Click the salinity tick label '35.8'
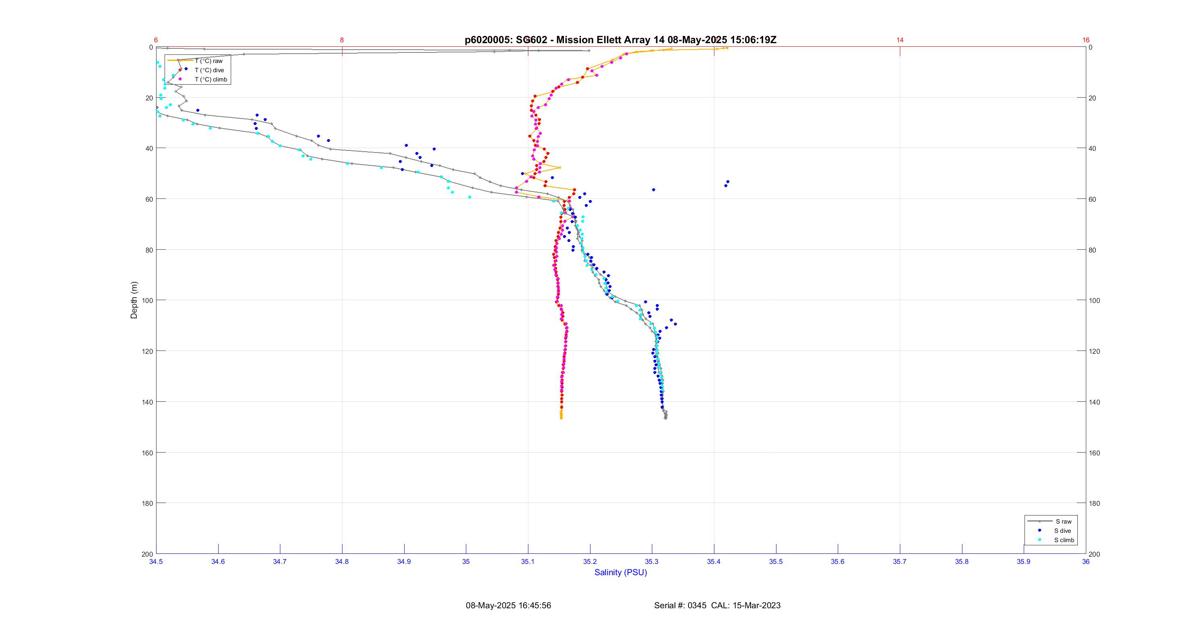 coord(962,562)
